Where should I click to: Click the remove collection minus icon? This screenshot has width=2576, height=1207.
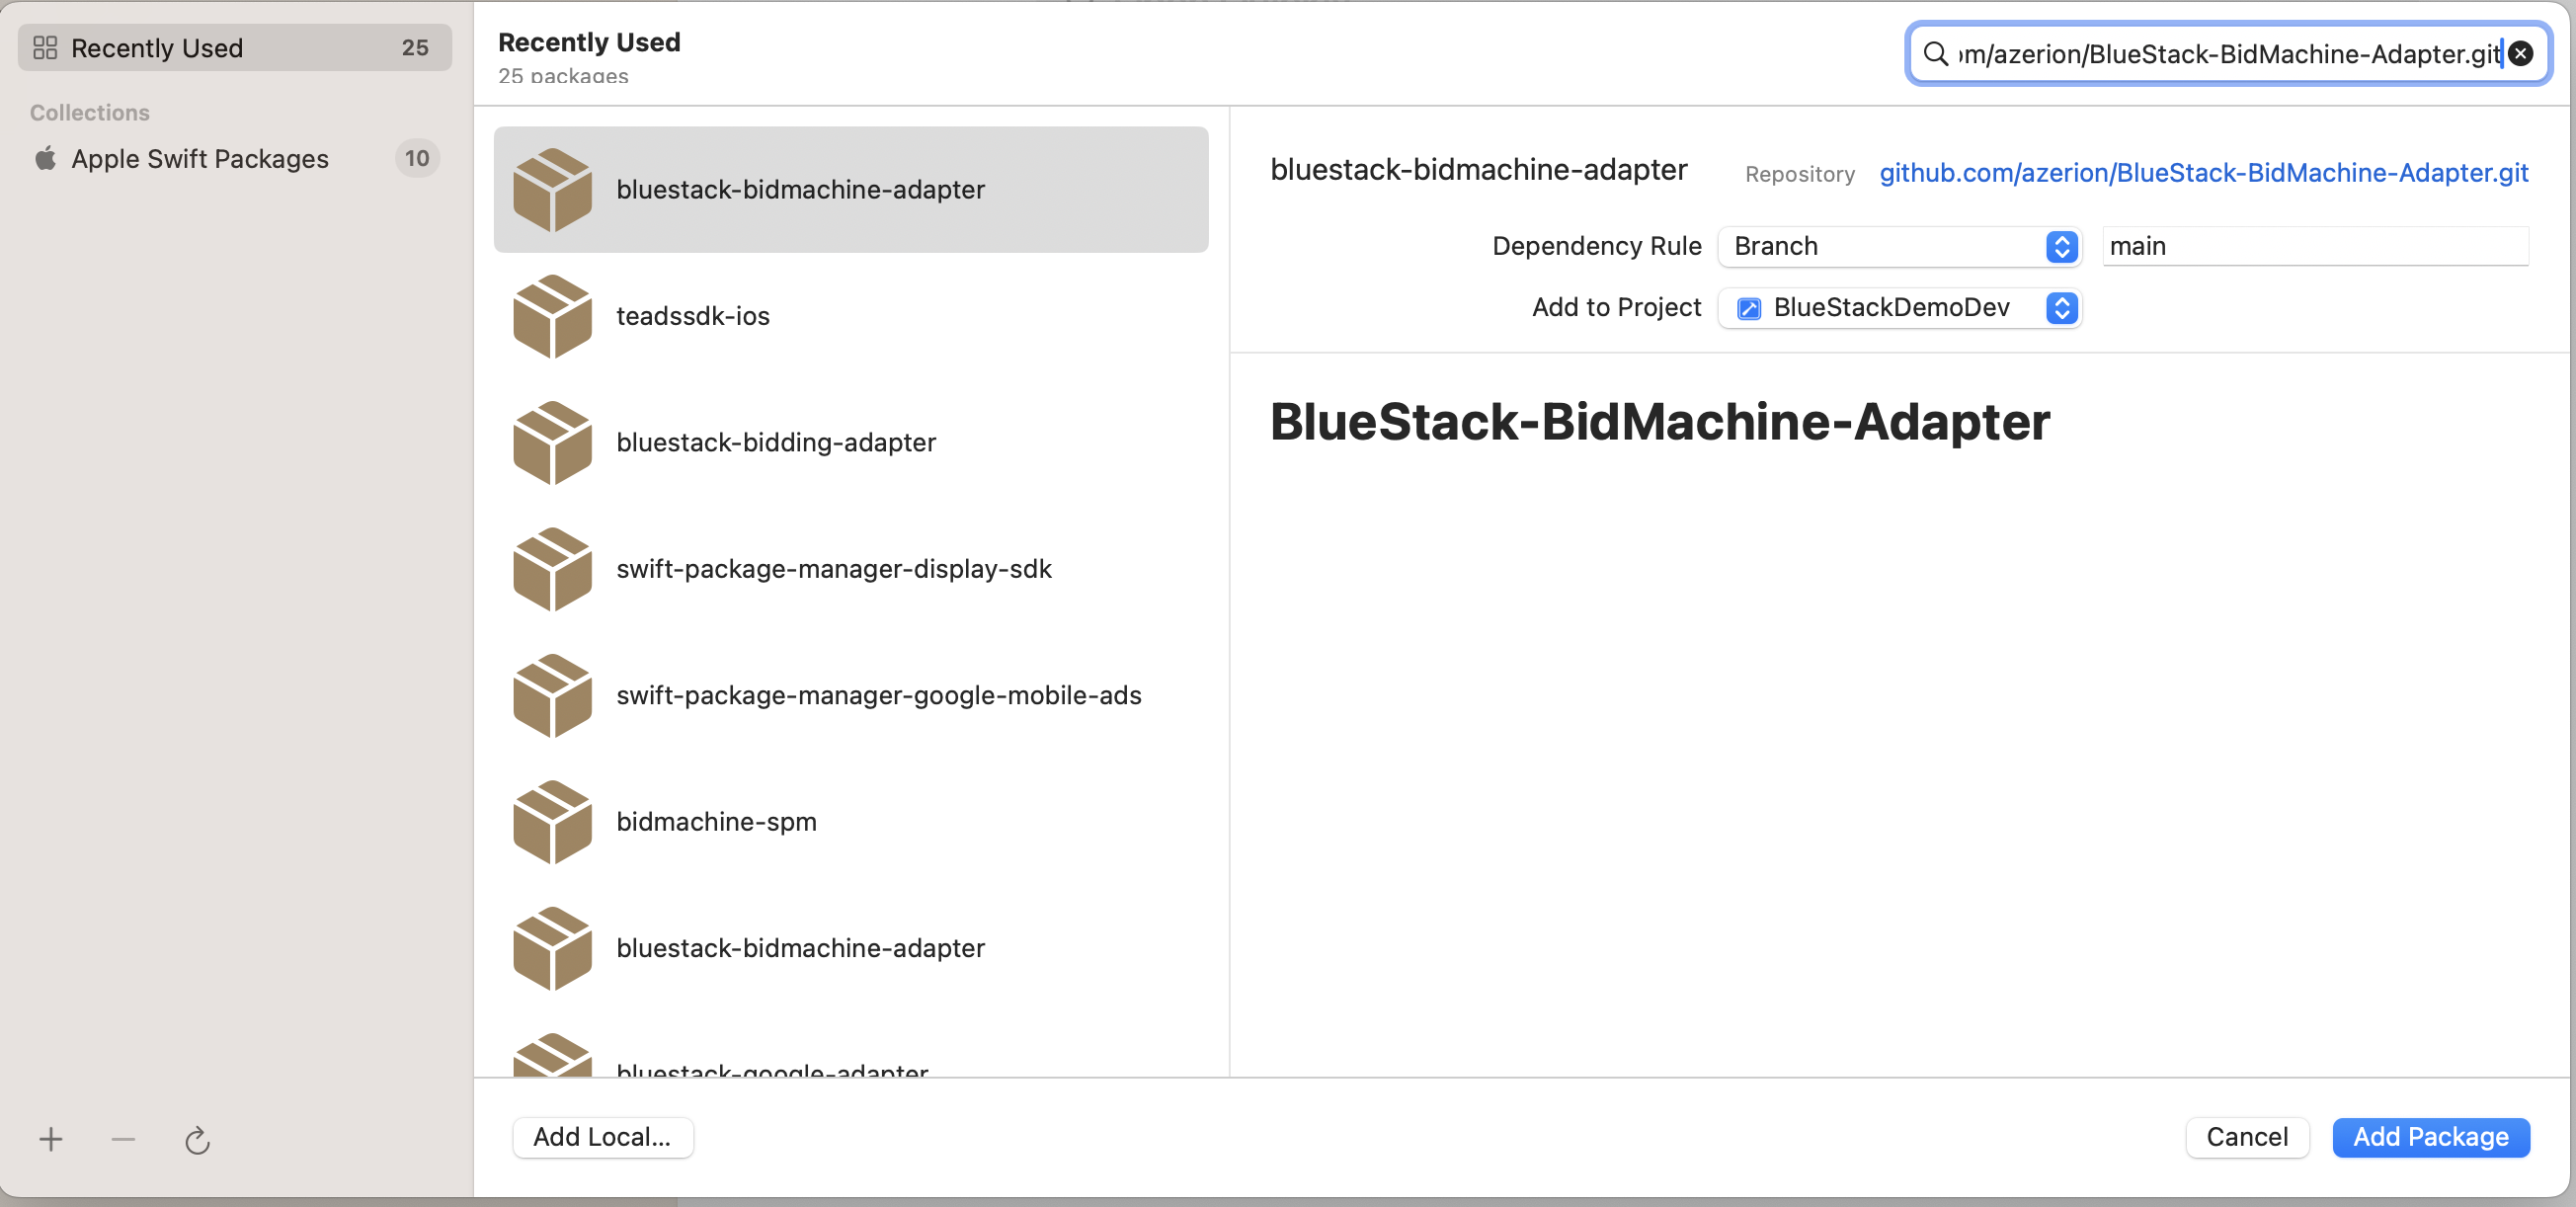tap(123, 1138)
